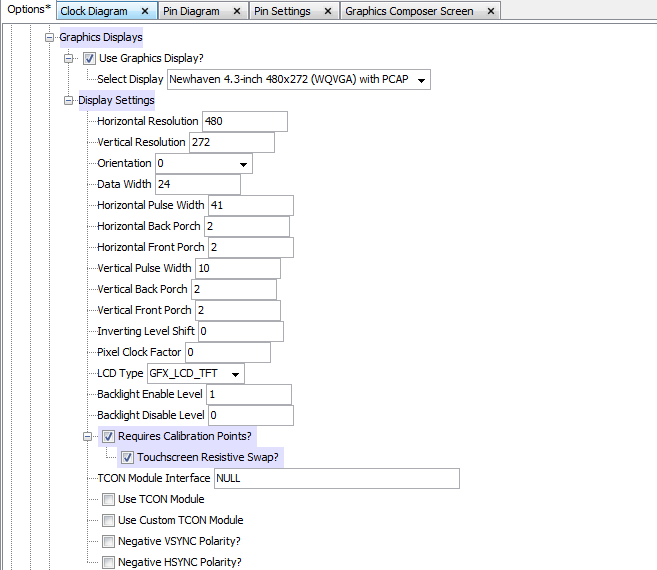Enable Negative VSYNC Polarity option
Viewport: 657px width, 570px height.
click(x=108, y=541)
